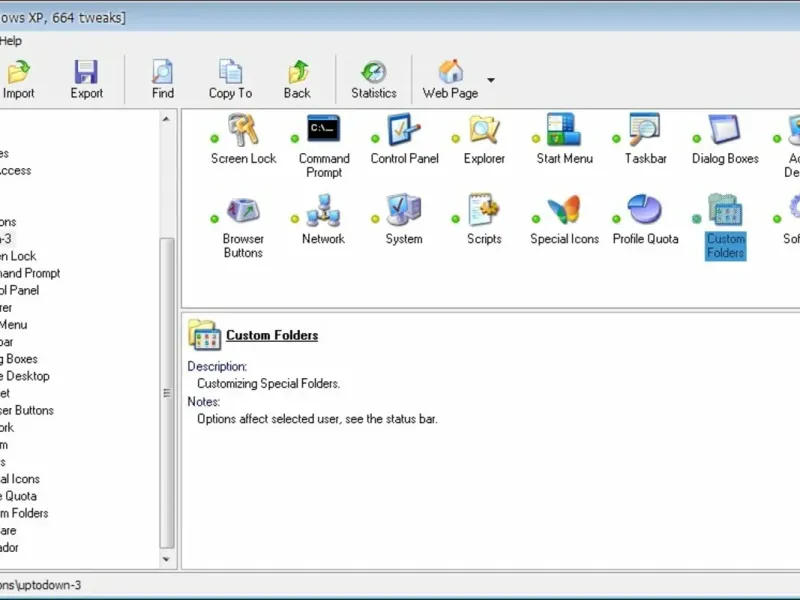Click the Import toolbar icon
800x600 pixels.
coord(18,72)
